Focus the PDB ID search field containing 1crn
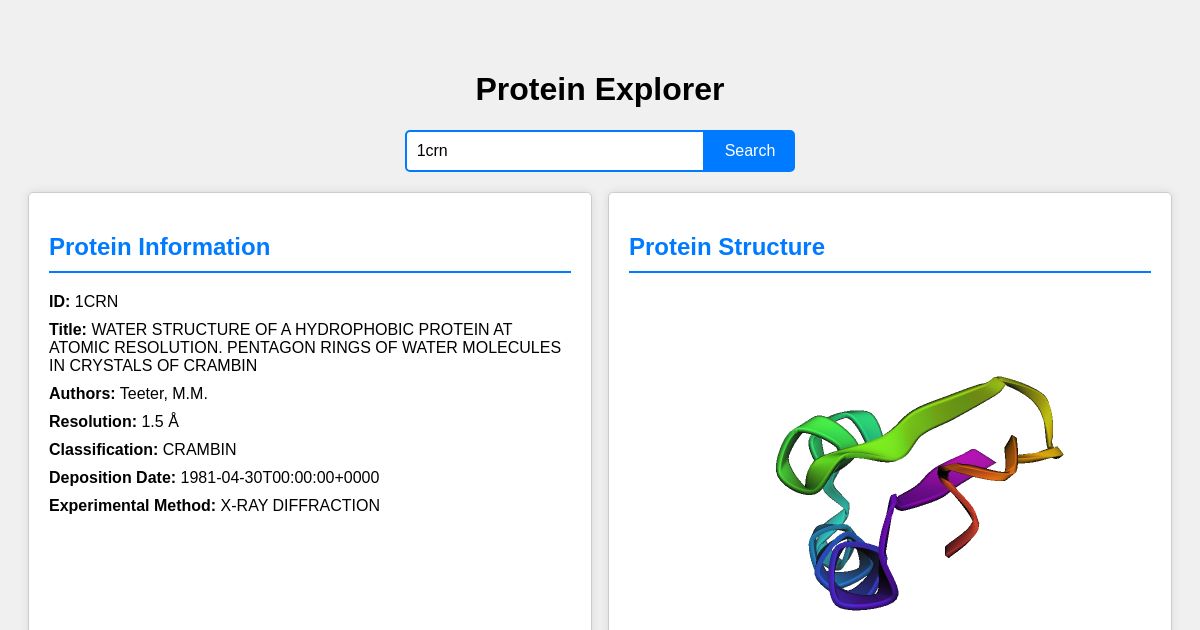 coord(555,151)
